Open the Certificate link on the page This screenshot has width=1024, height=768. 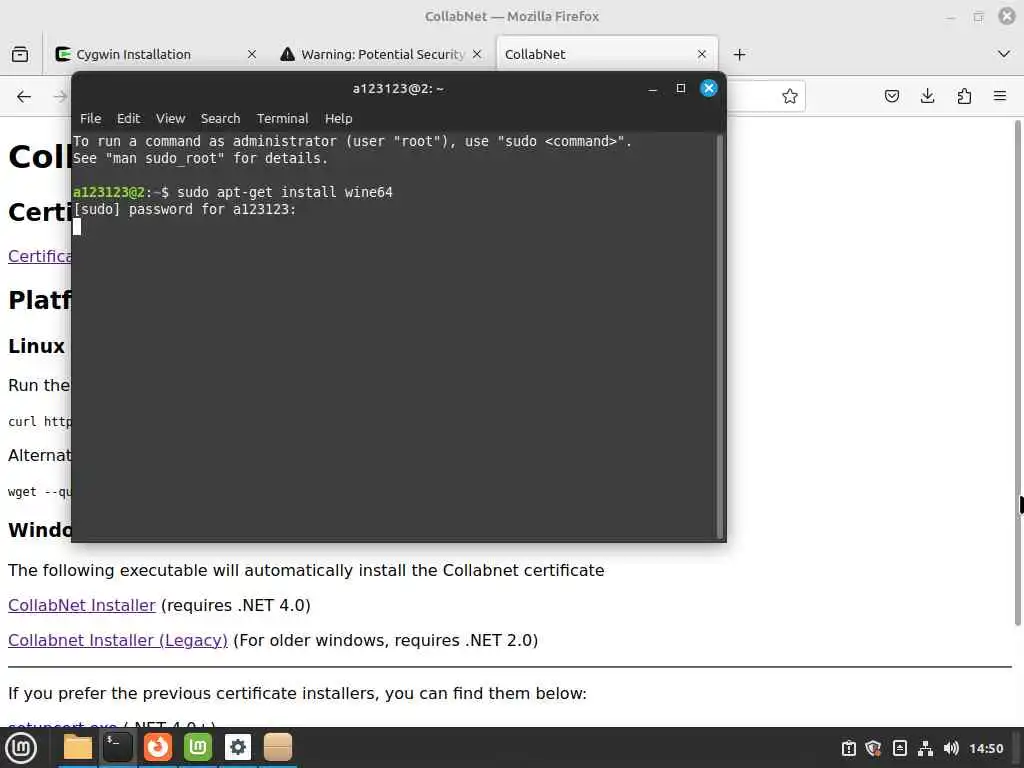click(40, 256)
